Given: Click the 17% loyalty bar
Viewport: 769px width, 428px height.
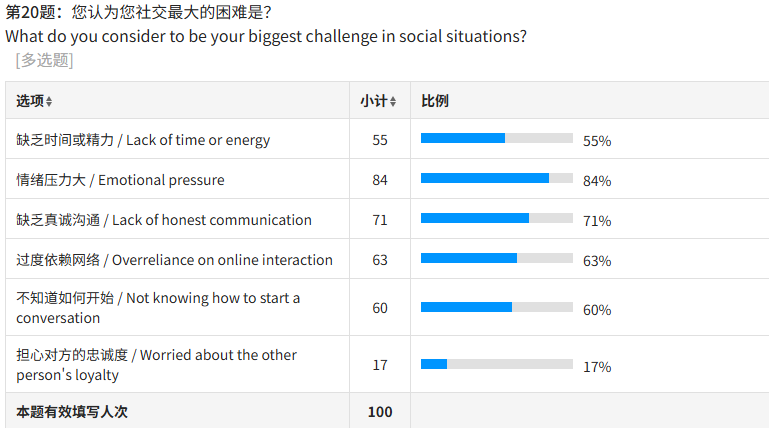Looking at the screenshot, I should [x=496, y=365].
